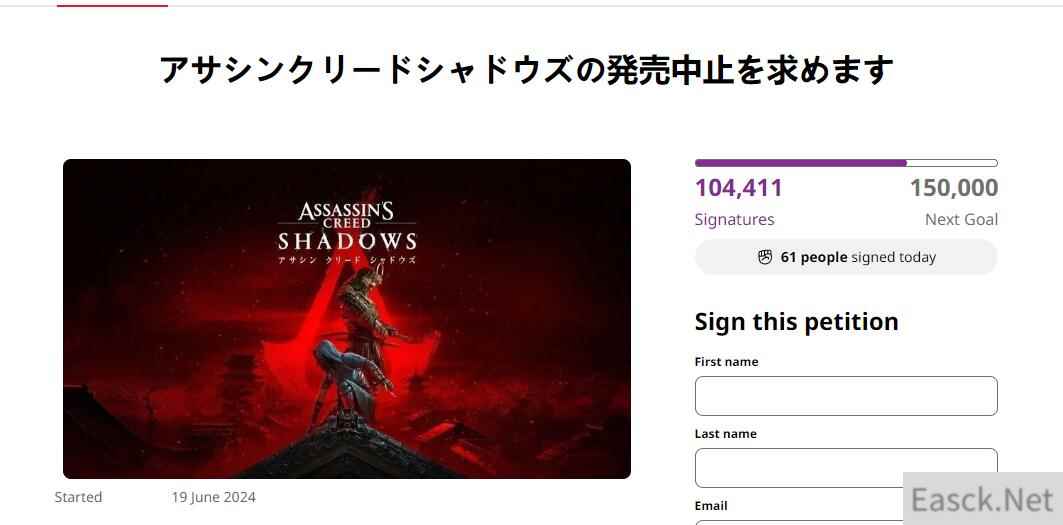This screenshot has width=1063, height=525.
Task: Click the "Started" label under the image
Action: click(x=78, y=497)
